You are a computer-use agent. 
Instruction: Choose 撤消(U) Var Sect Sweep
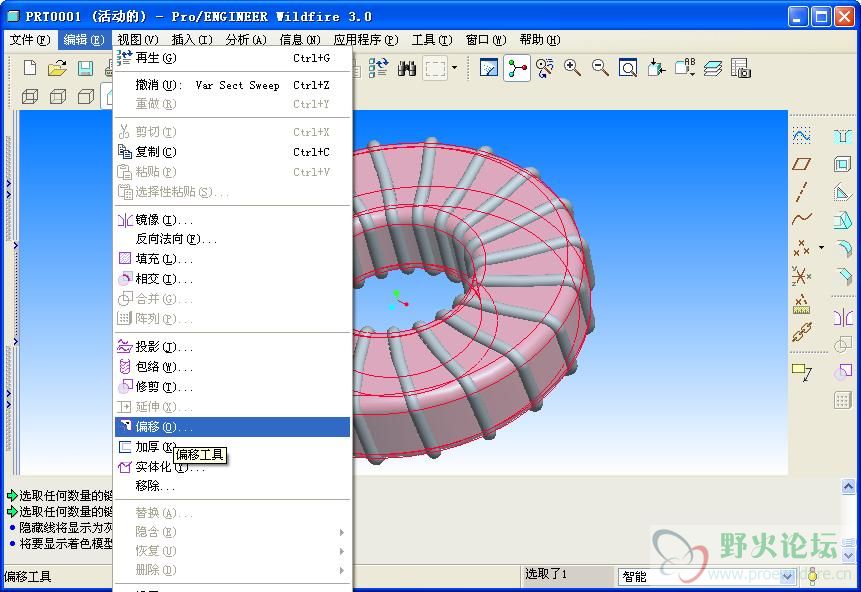pos(232,85)
